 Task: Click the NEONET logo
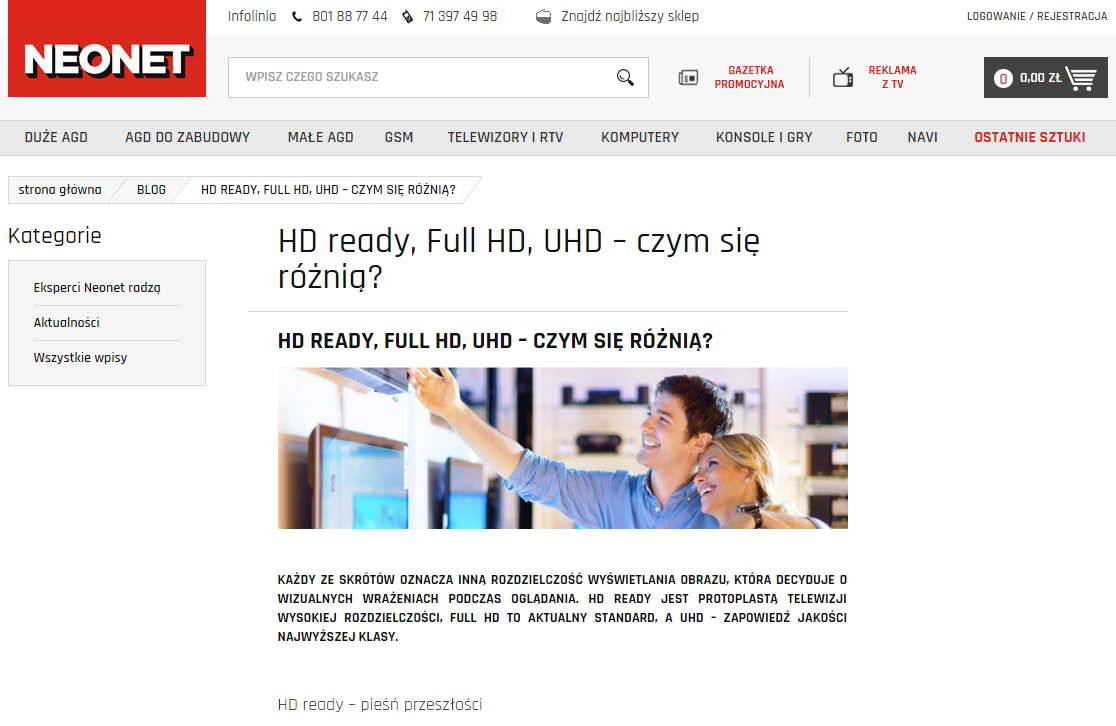point(107,61)
